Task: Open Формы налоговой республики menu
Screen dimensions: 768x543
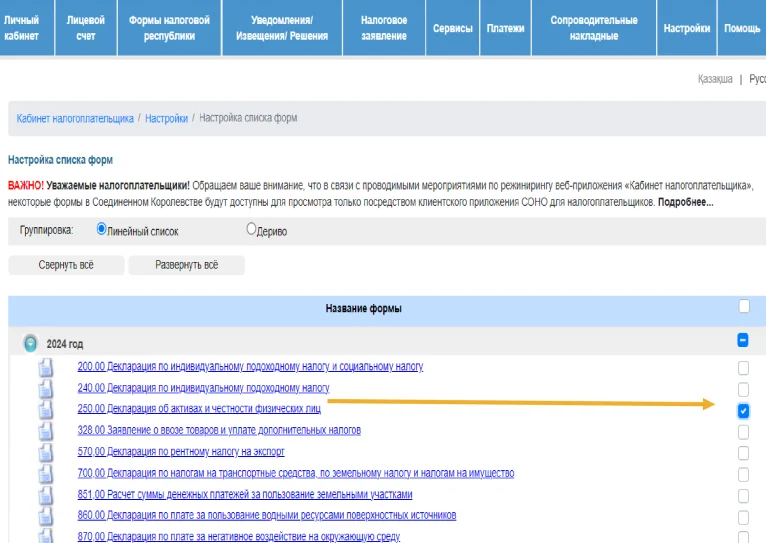Action: click(169, 28)
